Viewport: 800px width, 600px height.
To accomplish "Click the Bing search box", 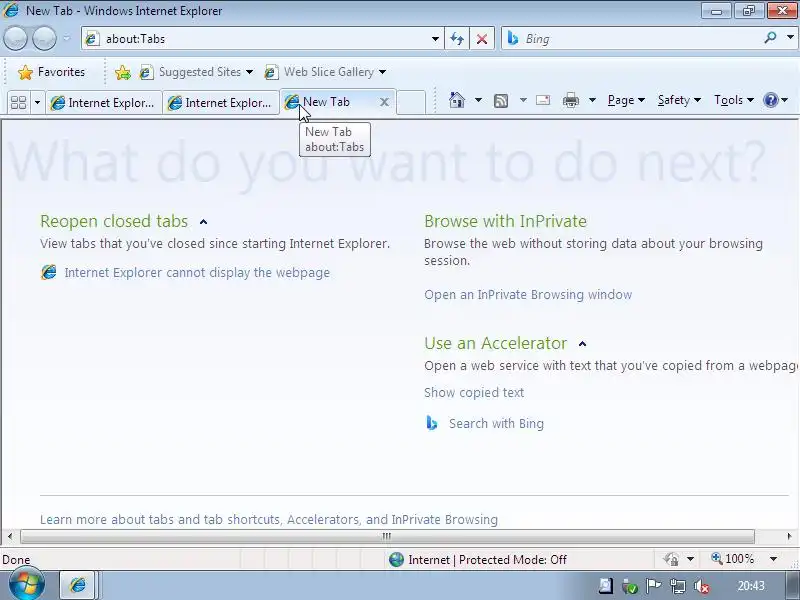I will tap(633, 39).
